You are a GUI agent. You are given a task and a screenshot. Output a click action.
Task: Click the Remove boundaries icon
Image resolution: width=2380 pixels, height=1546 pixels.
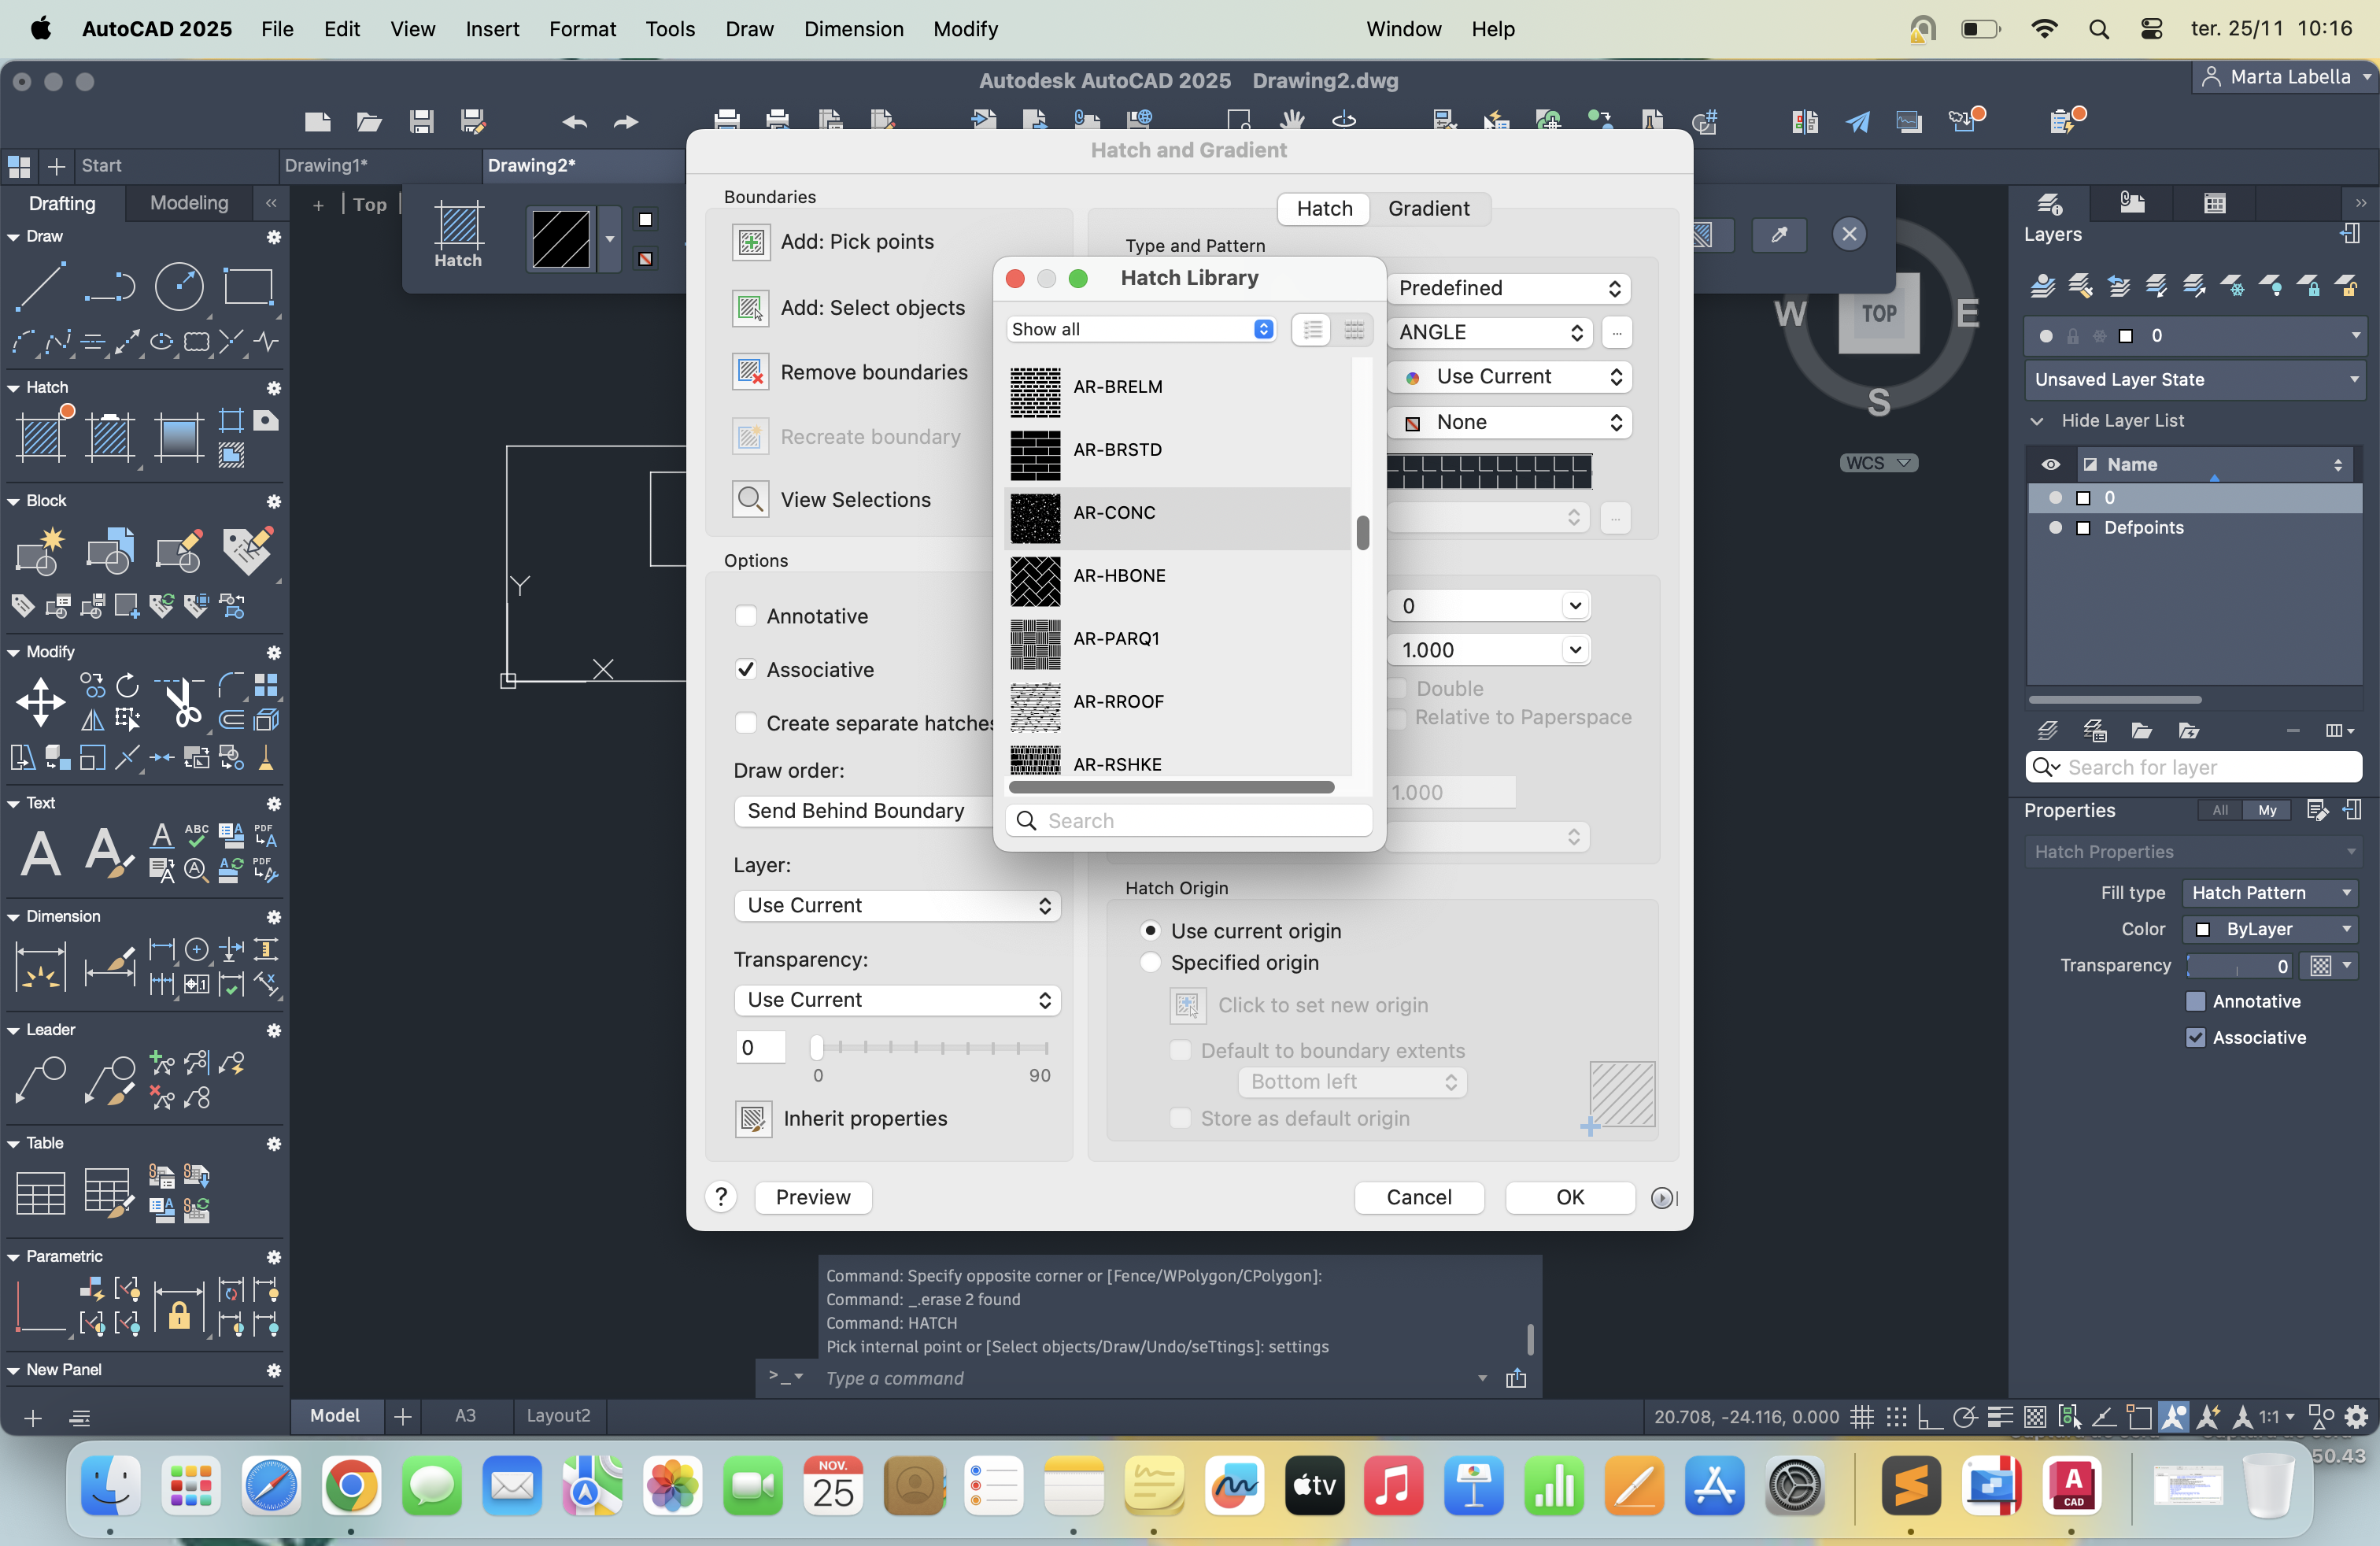pyautogui.click(x=751, y=372)
